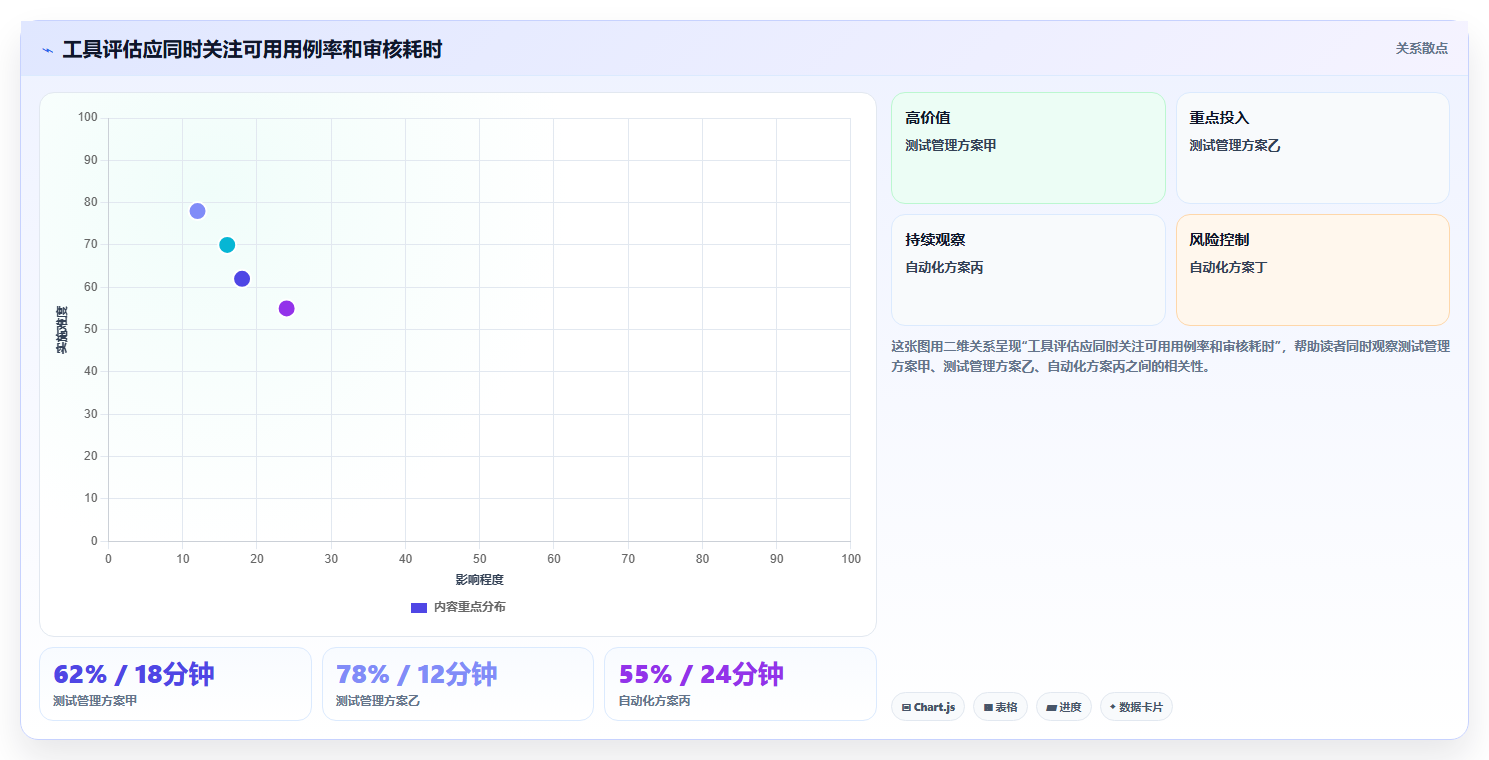The width and height of the screenshot is (1489, 760).
Task: Toggle the 内容重点分布 legend item
Action: 458,607
